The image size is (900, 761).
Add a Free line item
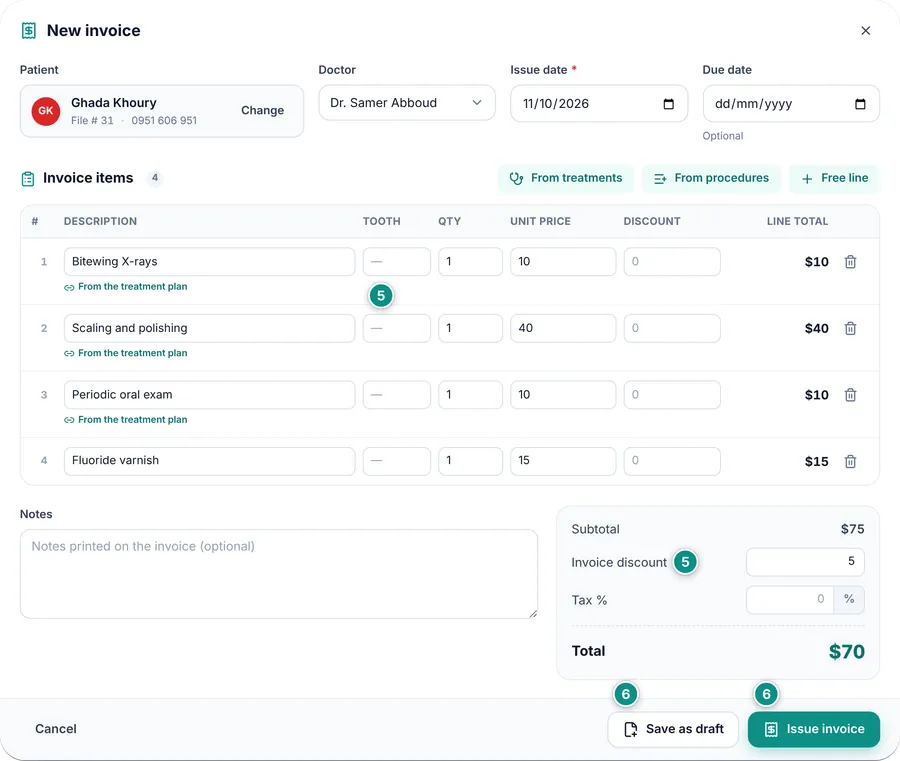(x=835, y=178)
